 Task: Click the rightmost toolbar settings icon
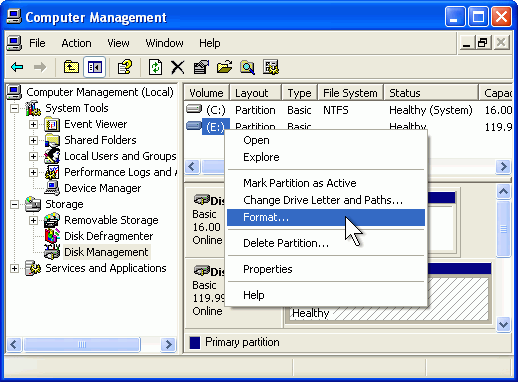271,67
